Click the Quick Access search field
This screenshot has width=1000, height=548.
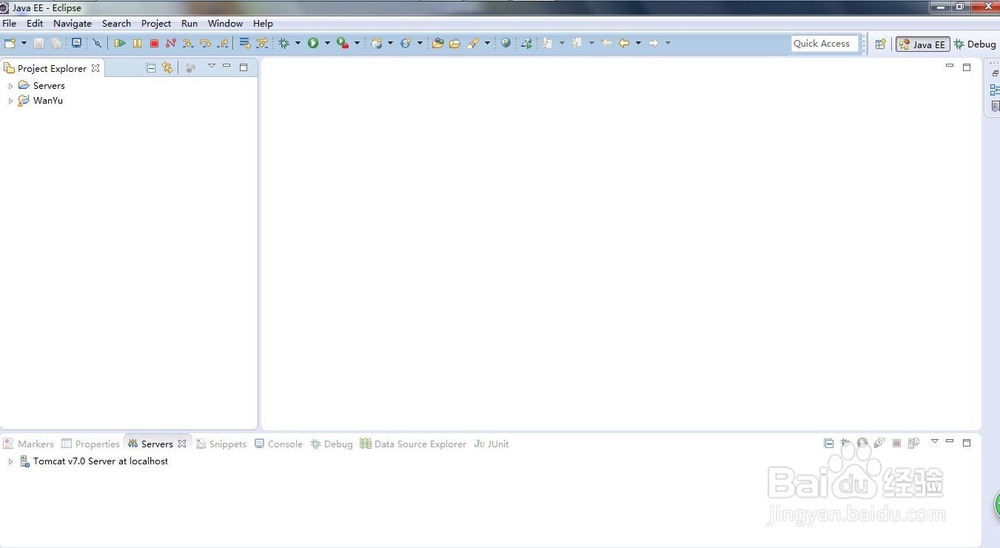point(824,43)
